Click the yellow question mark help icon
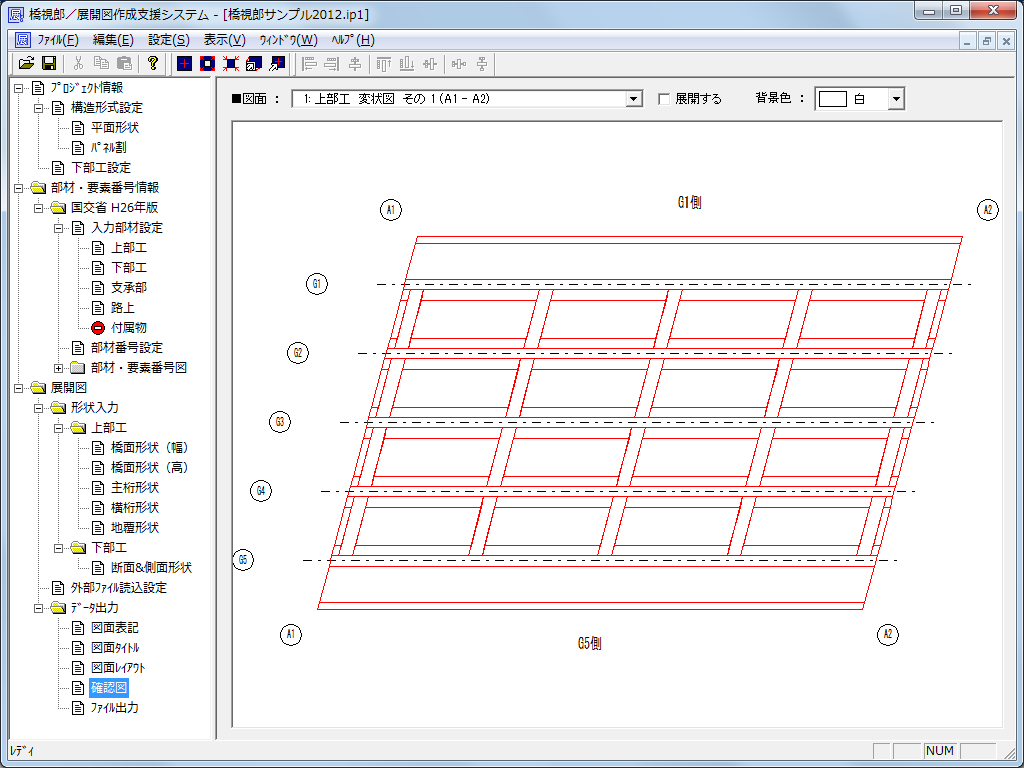This screenshot has height=768, width=1024. coord(152,64)
